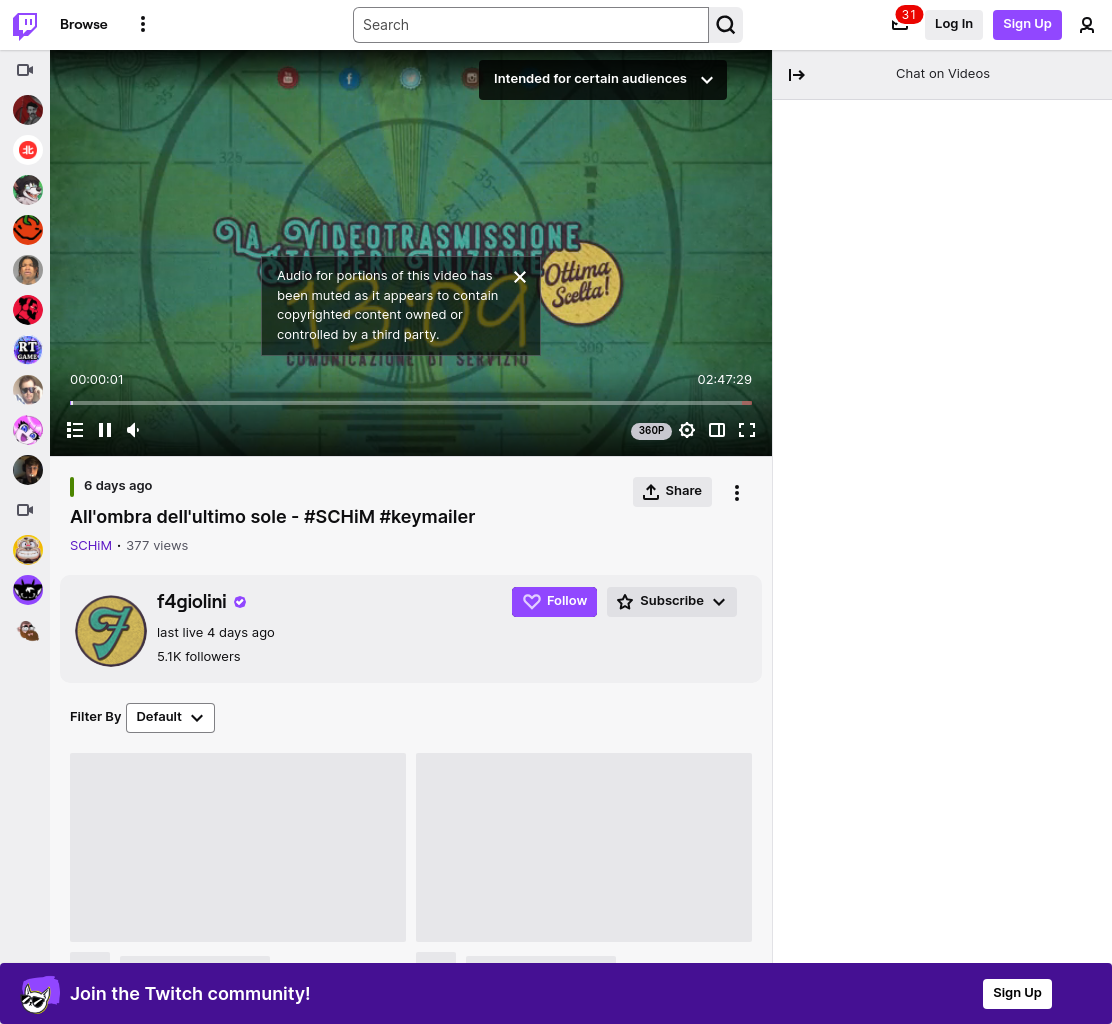Screen dimensions: 1112x1024
Task: Pause the video playback
Action: [x=105, y=430]
